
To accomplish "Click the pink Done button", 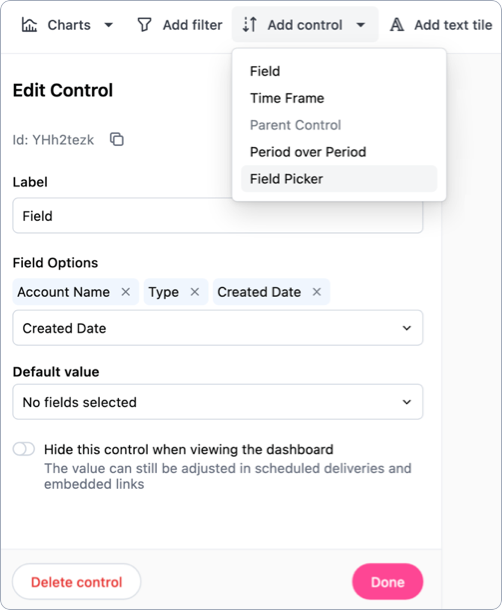I will (x=388, y=582).
